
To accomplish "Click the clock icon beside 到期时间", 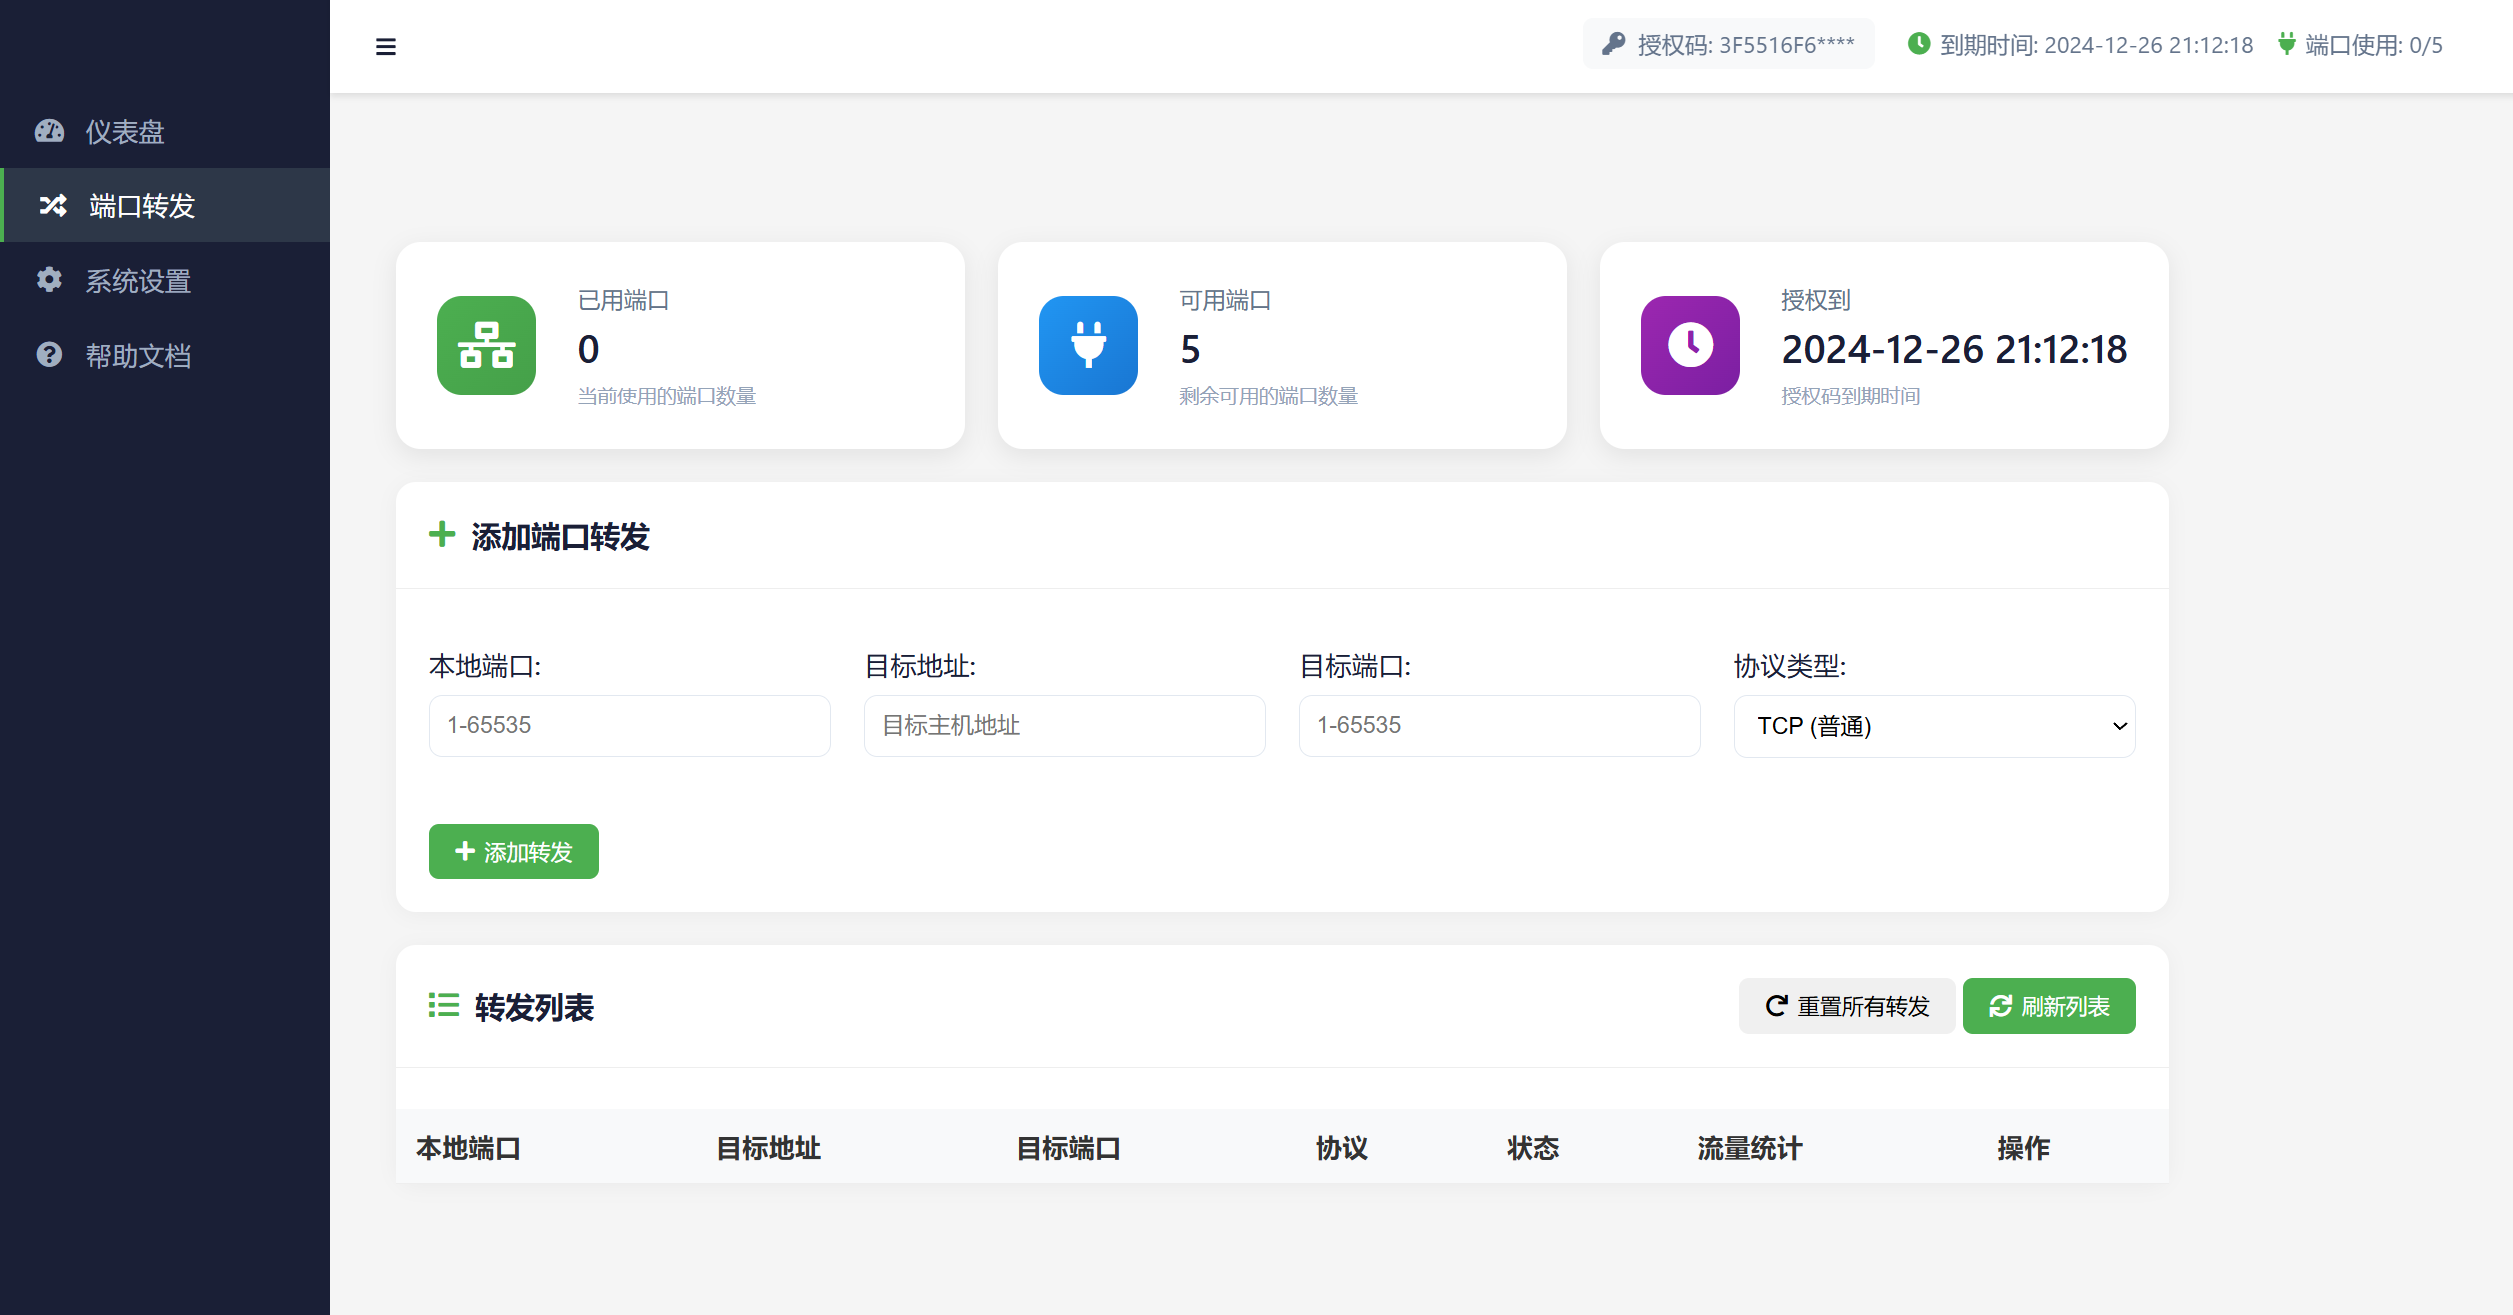I will click(x=1920, y=43).
